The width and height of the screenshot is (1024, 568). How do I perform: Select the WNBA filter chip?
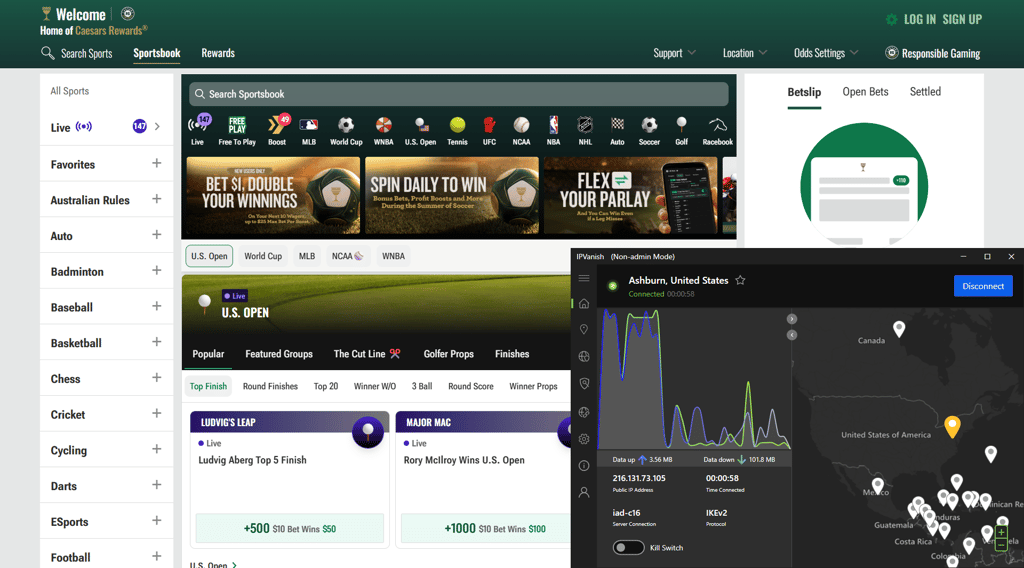tap(393, 256)
